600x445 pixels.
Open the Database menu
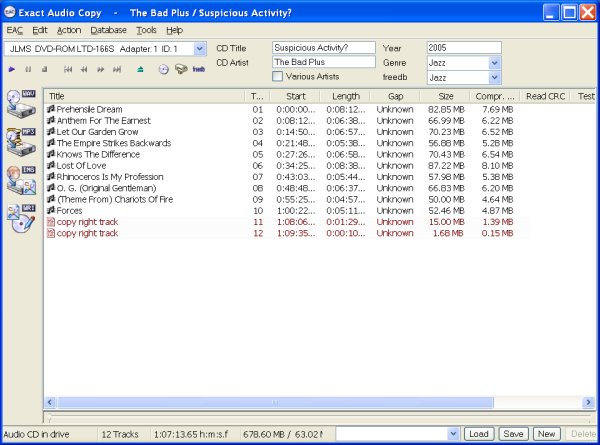pyautogui.click(x=108, y=30)
